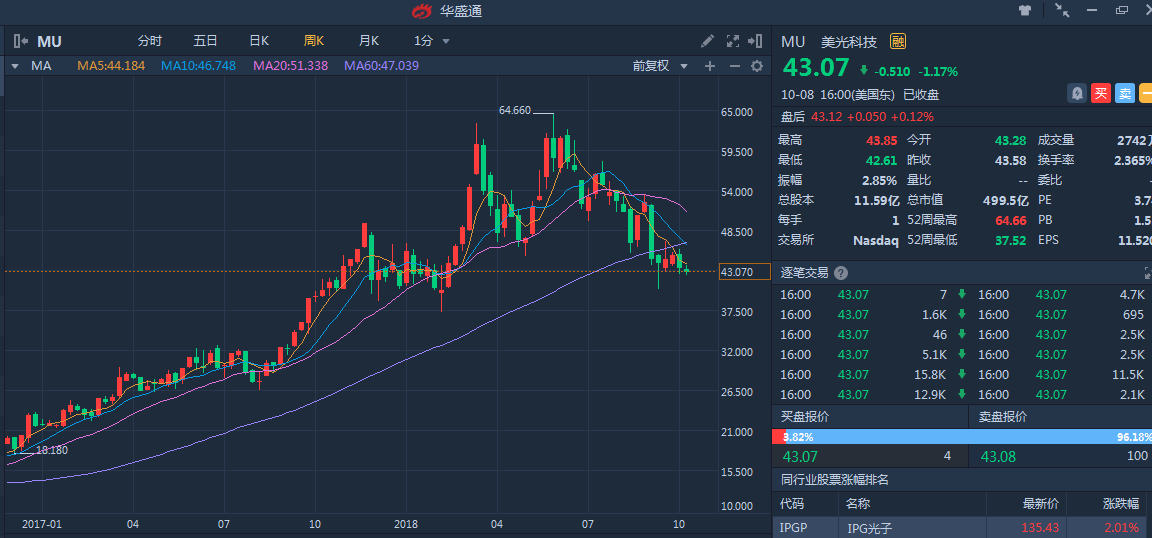The image size is (1152, 538).
Task: Click the 交易所 Nasdaq value
Action: point(875,240)
